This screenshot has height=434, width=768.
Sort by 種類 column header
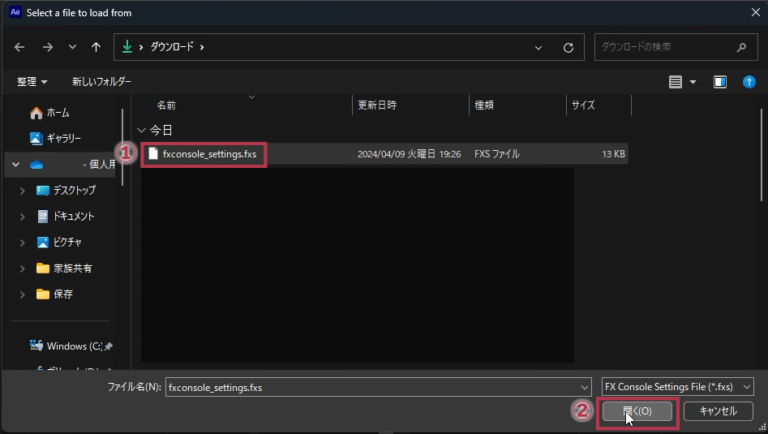(x=484, y=105)
